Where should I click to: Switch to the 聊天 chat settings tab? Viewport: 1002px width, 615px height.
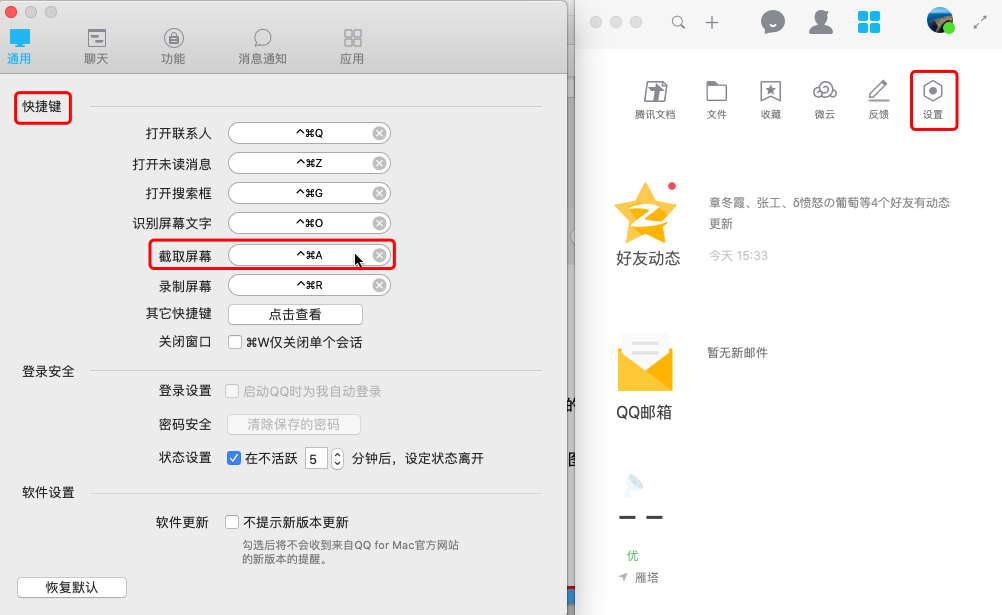pos(96,47)
